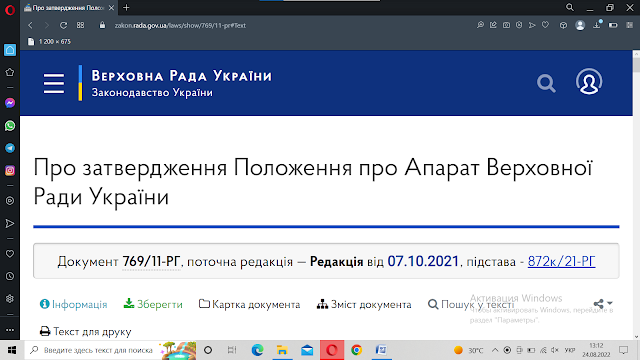The width and height of the screenshot is (640, 360).
Task: Click the 30°C weather widget
Action: tap(469, 350)
